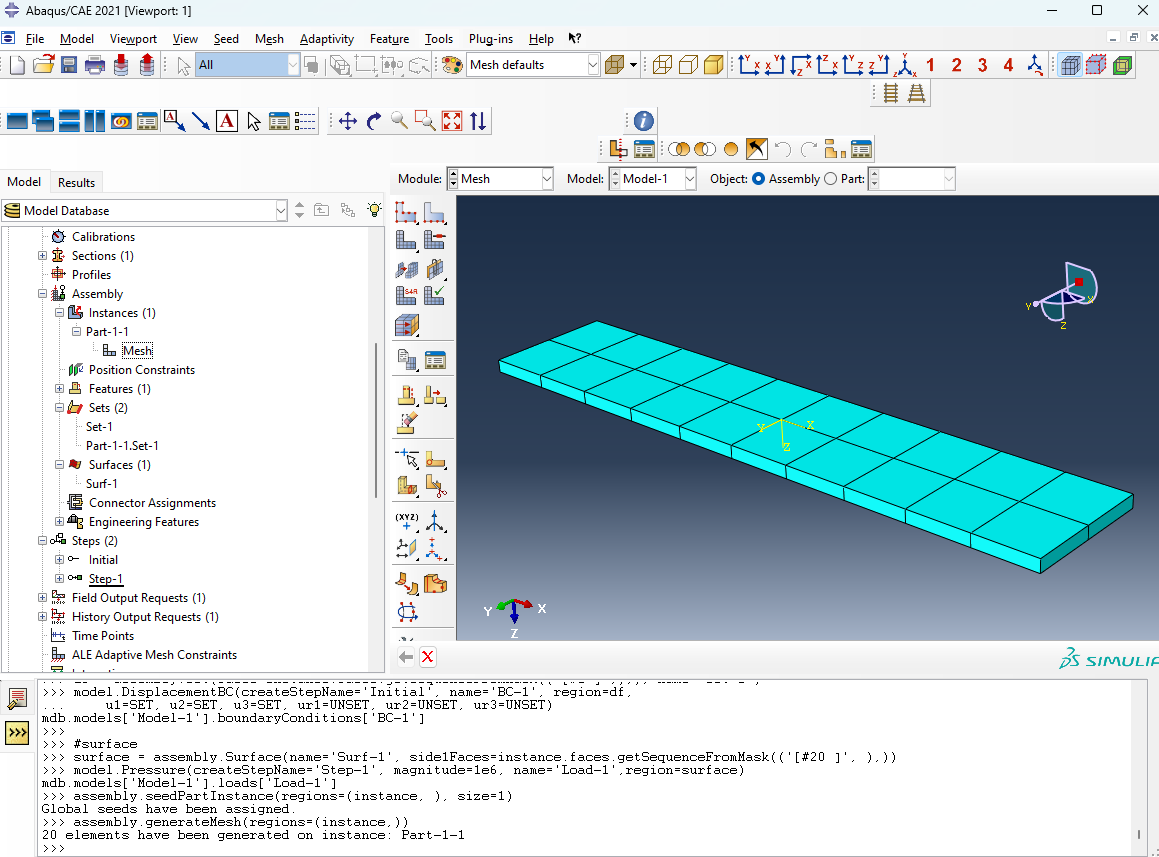Expand the Field Output Requests tree node

click(x=42, y=598)
